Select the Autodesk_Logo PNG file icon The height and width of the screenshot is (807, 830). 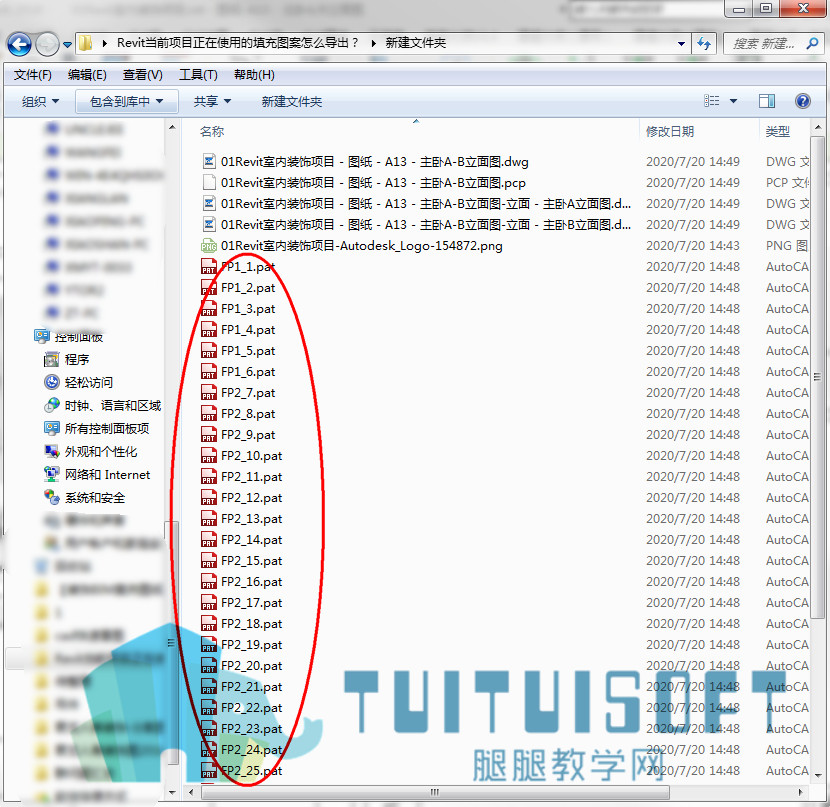(x=209, y=246)
